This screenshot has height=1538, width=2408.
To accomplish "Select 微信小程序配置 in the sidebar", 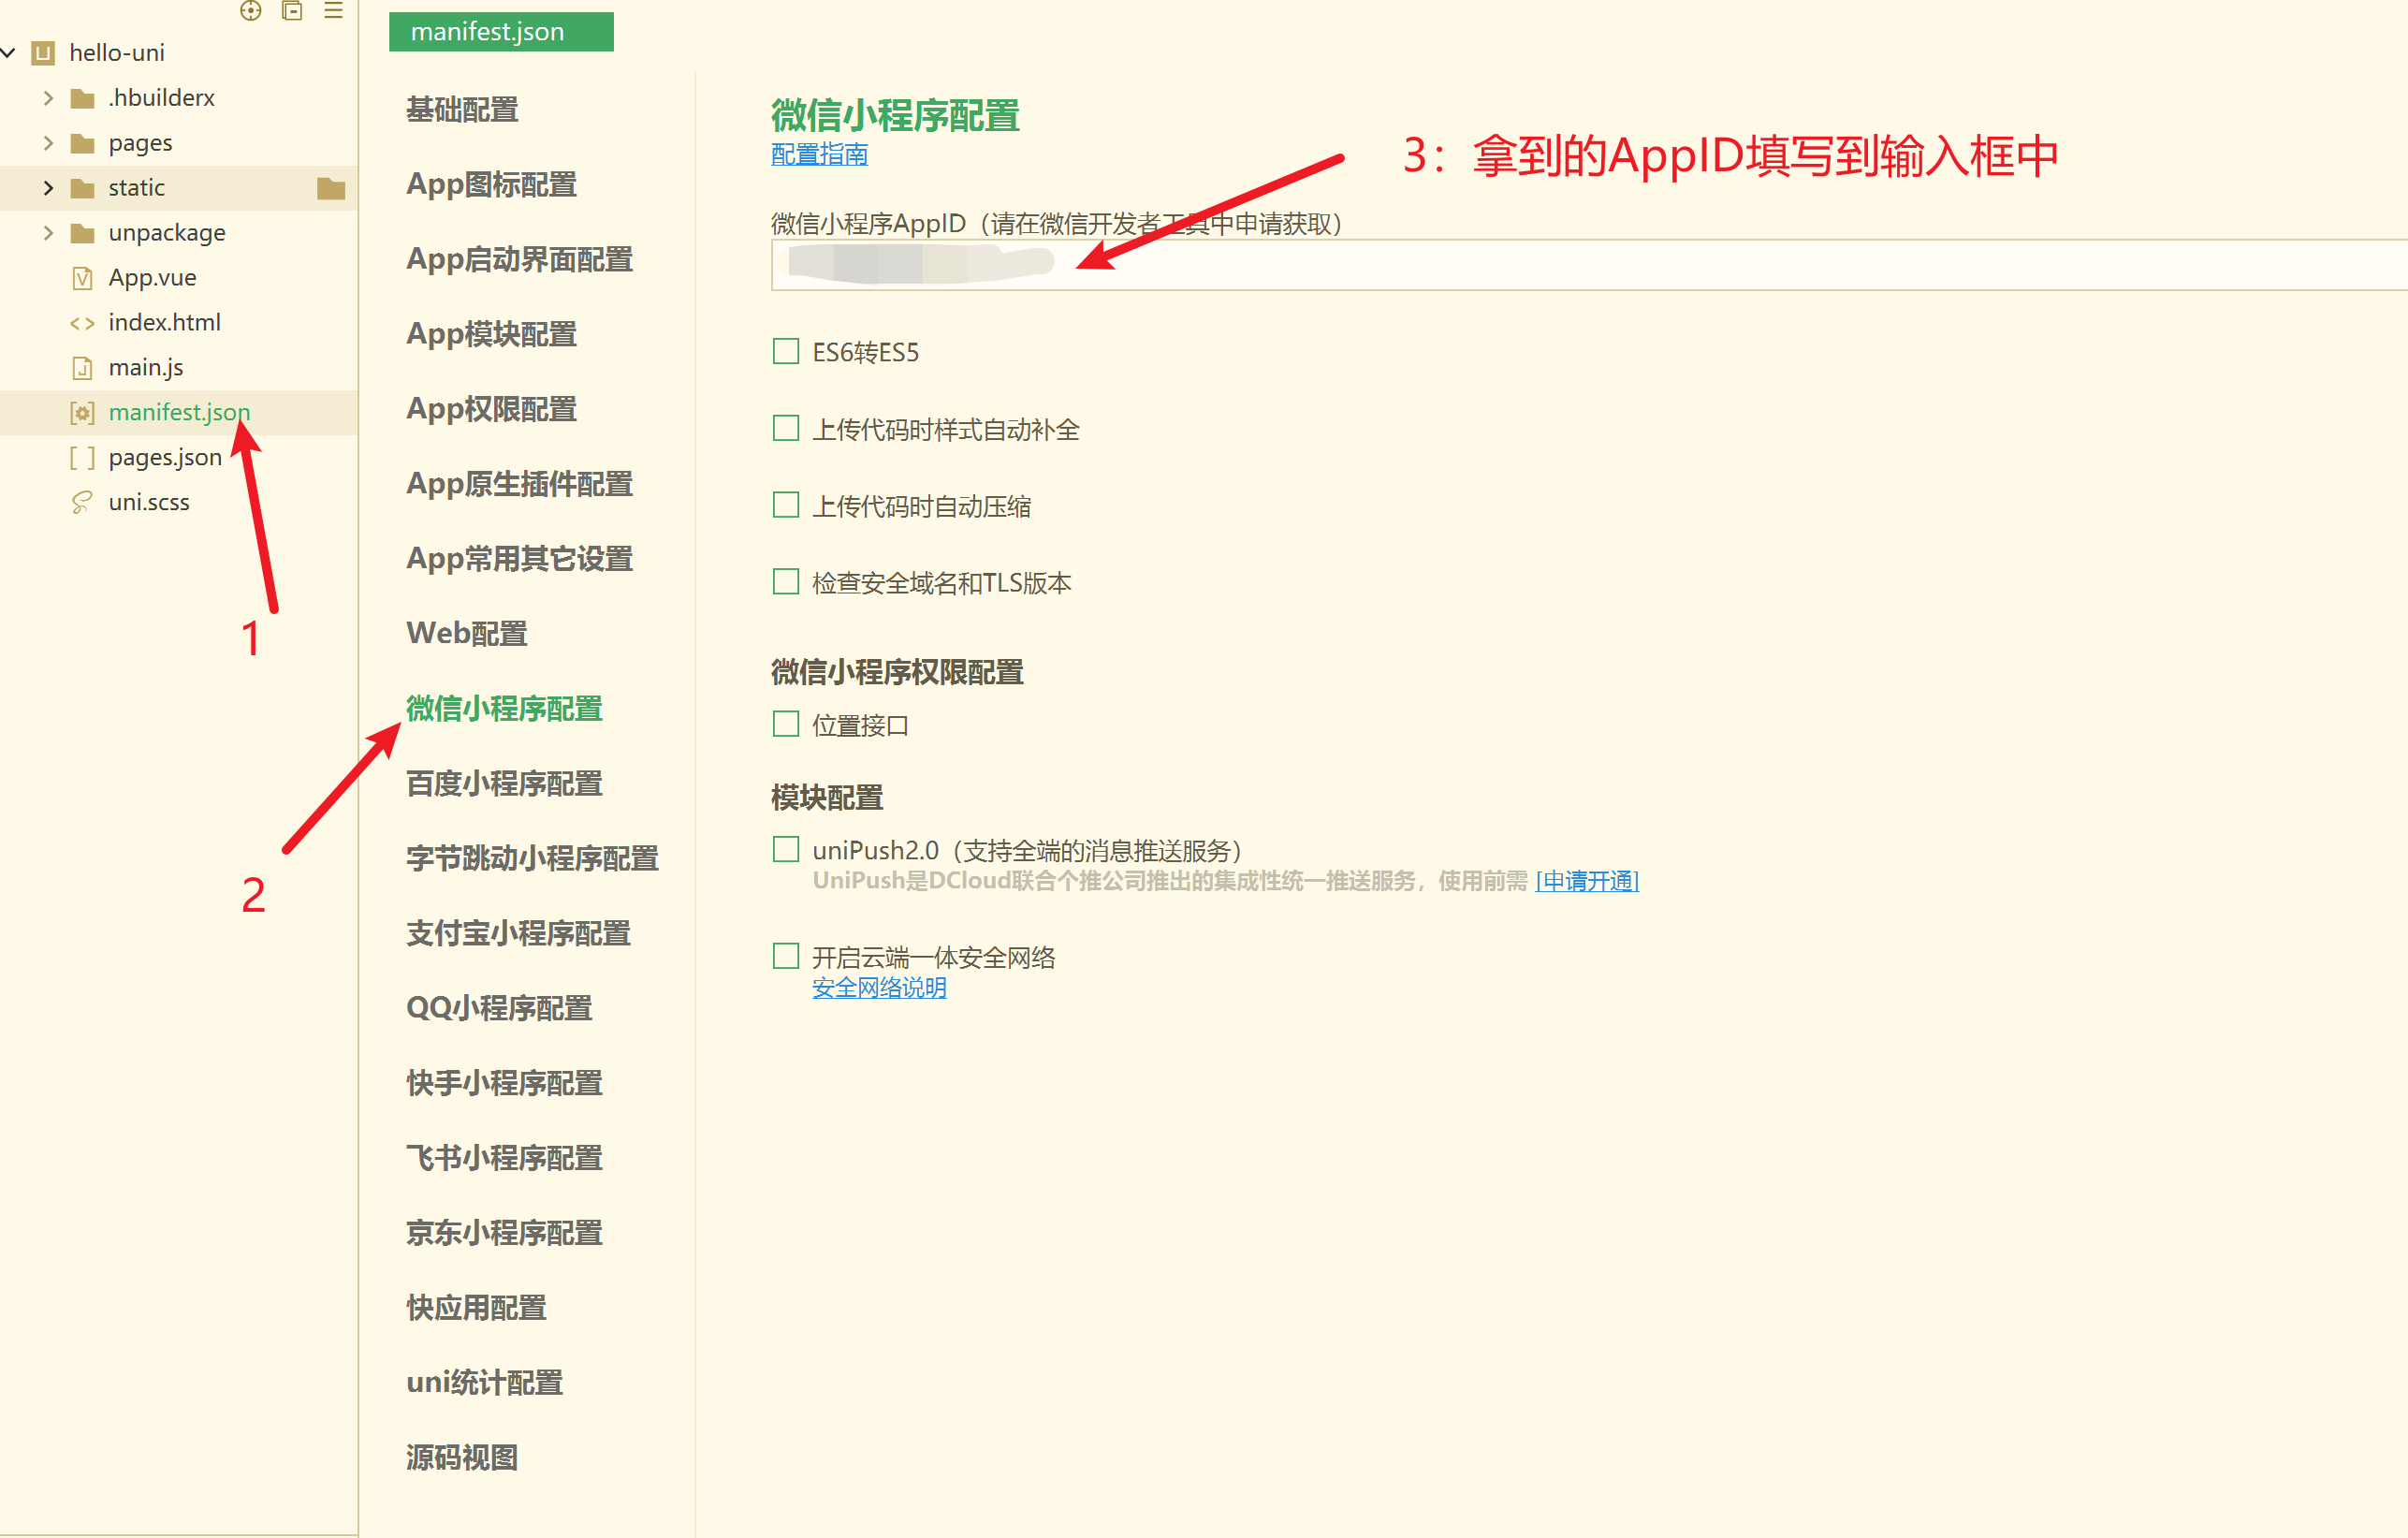I will click(504, 709).
